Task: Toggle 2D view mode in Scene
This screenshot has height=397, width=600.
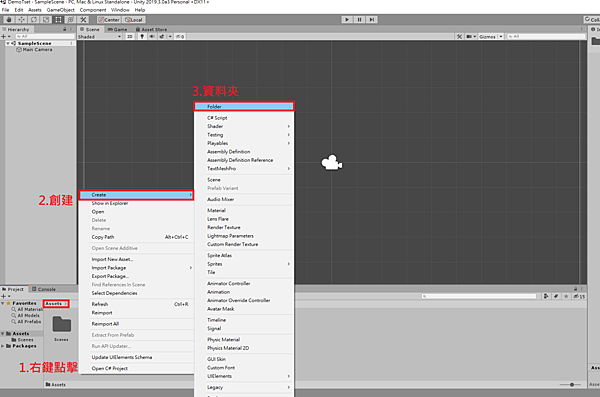Action: pos(130,36)
